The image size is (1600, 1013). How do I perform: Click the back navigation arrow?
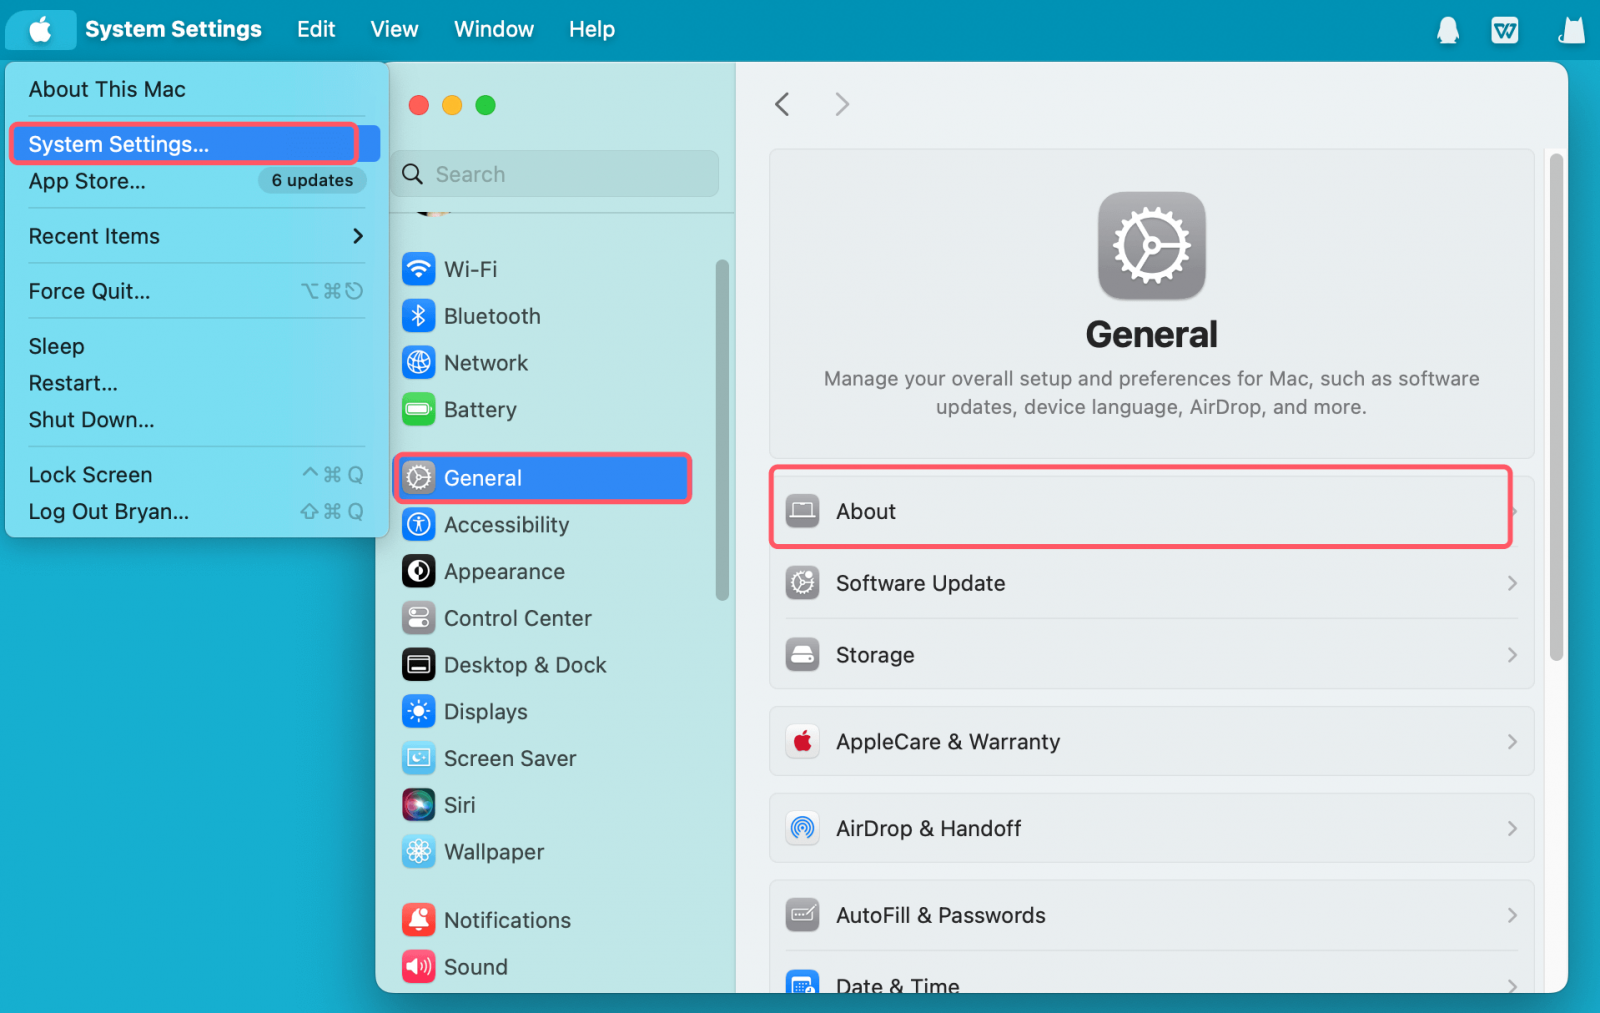point(782,104)
